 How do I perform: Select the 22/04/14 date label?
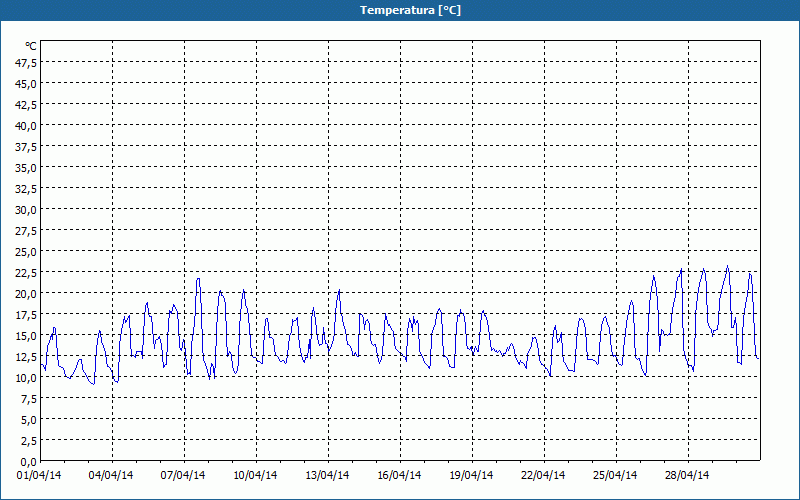point(543,476)
